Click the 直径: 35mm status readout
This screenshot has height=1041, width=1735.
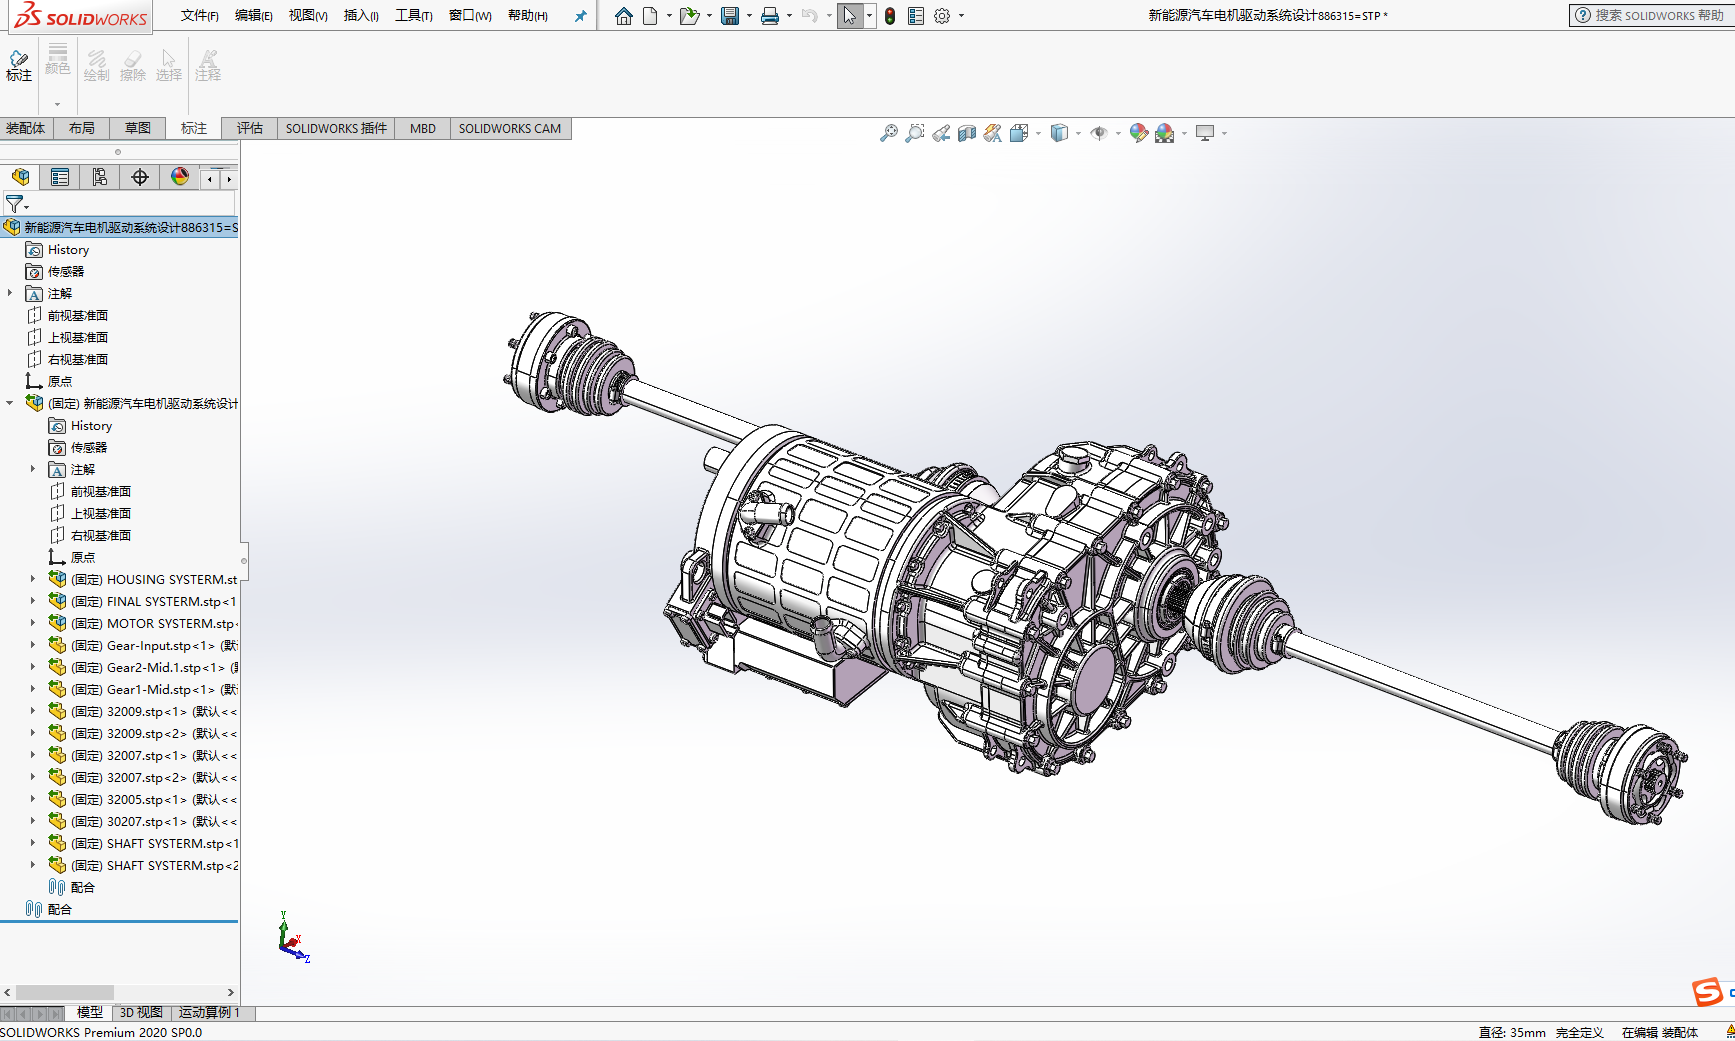(1512, 1033)
